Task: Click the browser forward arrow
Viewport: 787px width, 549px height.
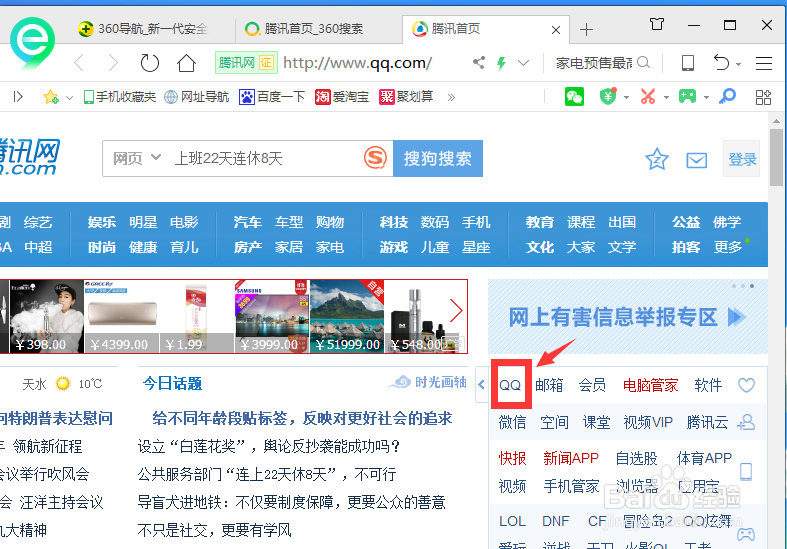Action: [113, 63]
